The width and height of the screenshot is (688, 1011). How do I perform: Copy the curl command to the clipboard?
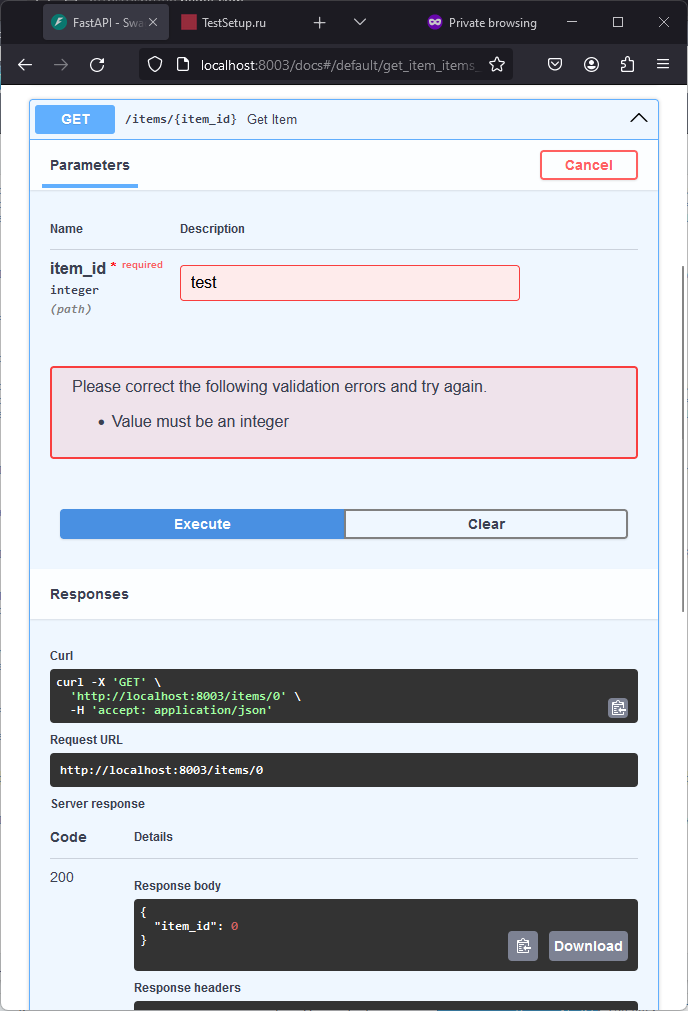(618, 708)
